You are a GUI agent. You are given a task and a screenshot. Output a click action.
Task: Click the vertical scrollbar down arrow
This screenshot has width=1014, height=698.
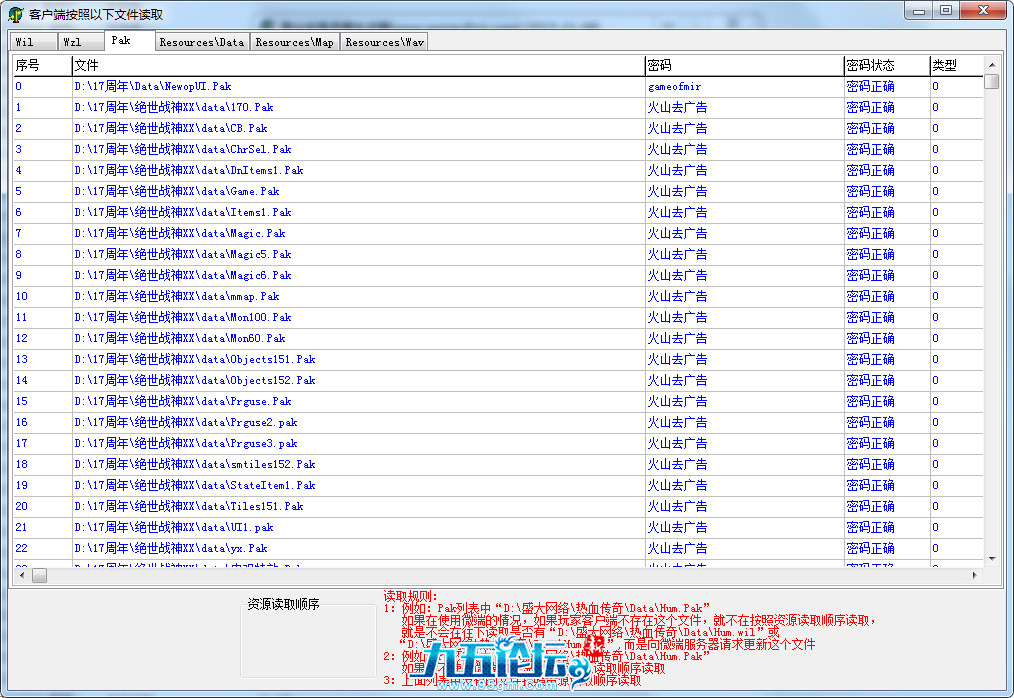(x=991, y=559)
